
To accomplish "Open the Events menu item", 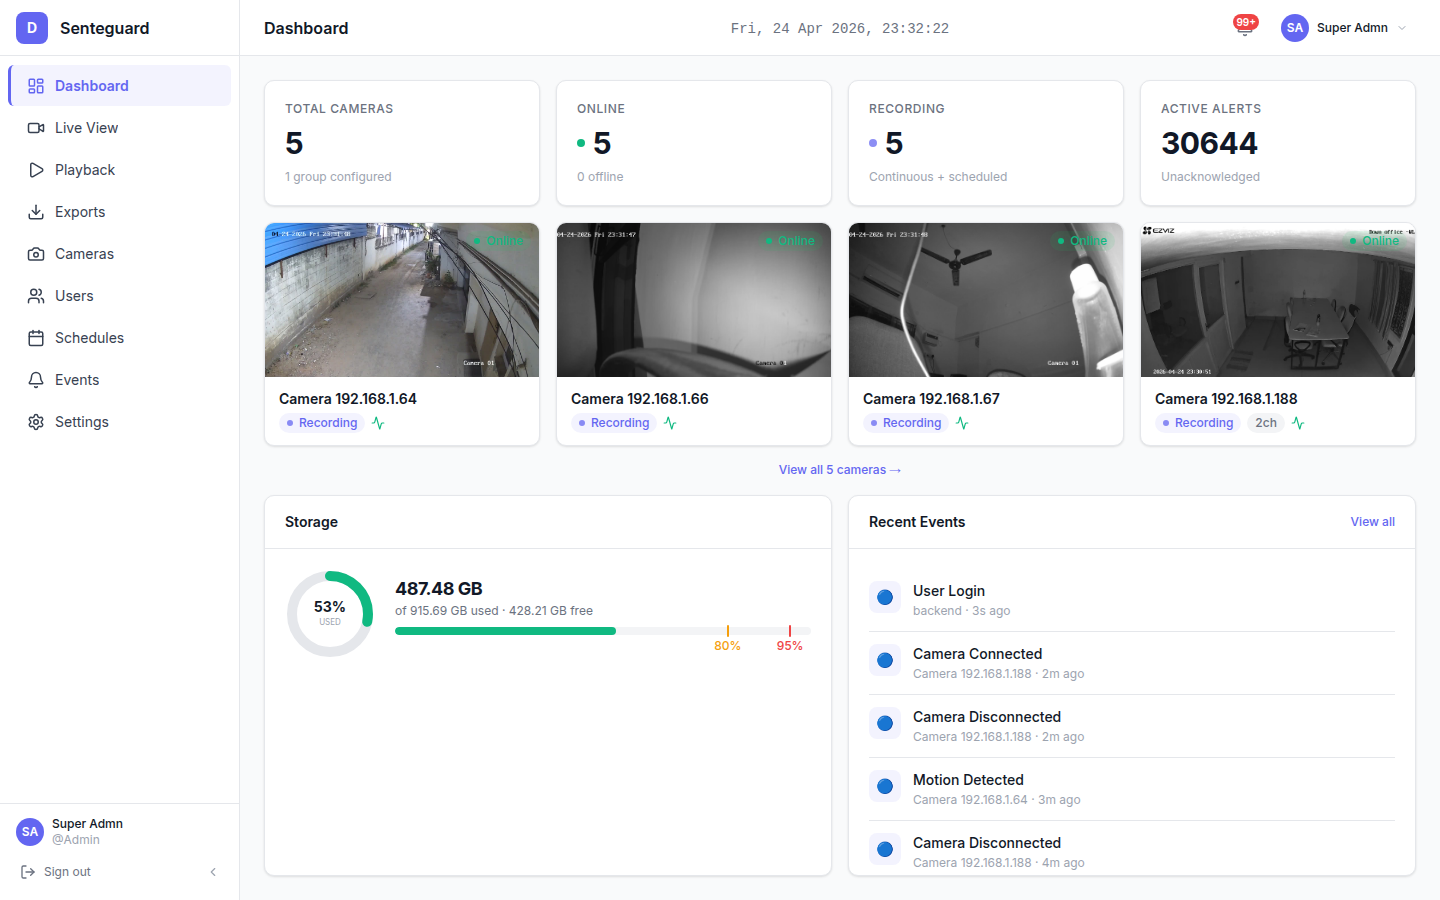I will point(120,380).
